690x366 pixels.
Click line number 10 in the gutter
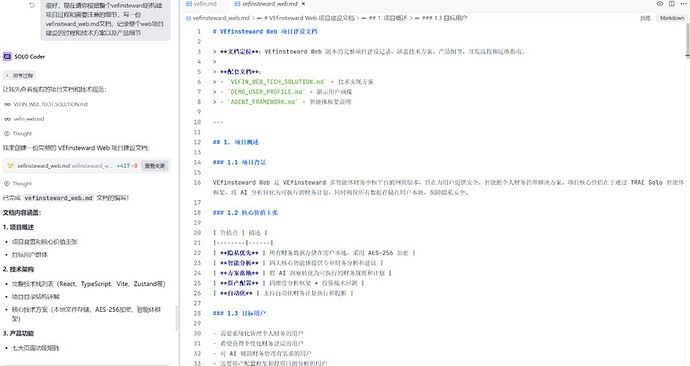pos(197,122)
